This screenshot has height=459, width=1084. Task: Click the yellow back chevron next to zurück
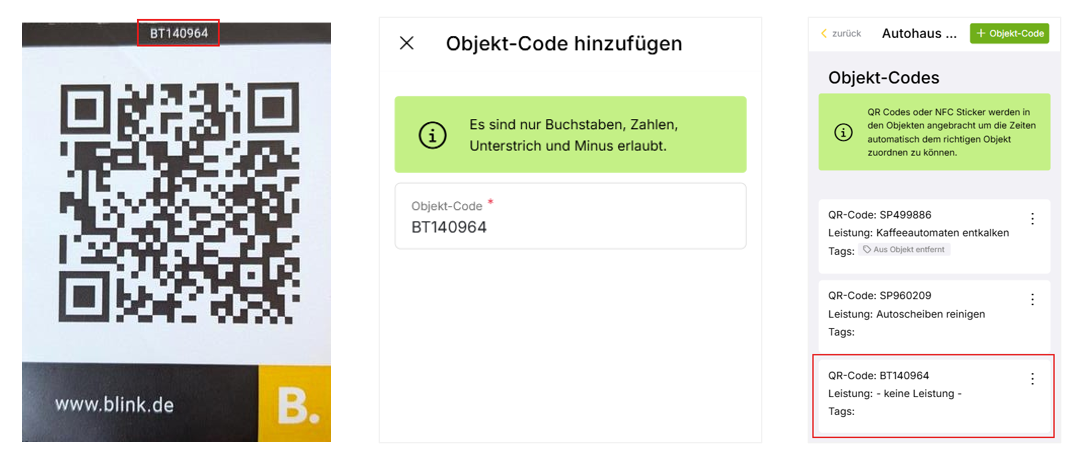823,33
